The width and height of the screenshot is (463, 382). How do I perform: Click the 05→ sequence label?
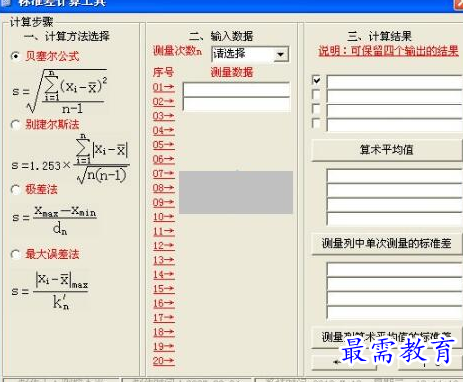(164, 145)
